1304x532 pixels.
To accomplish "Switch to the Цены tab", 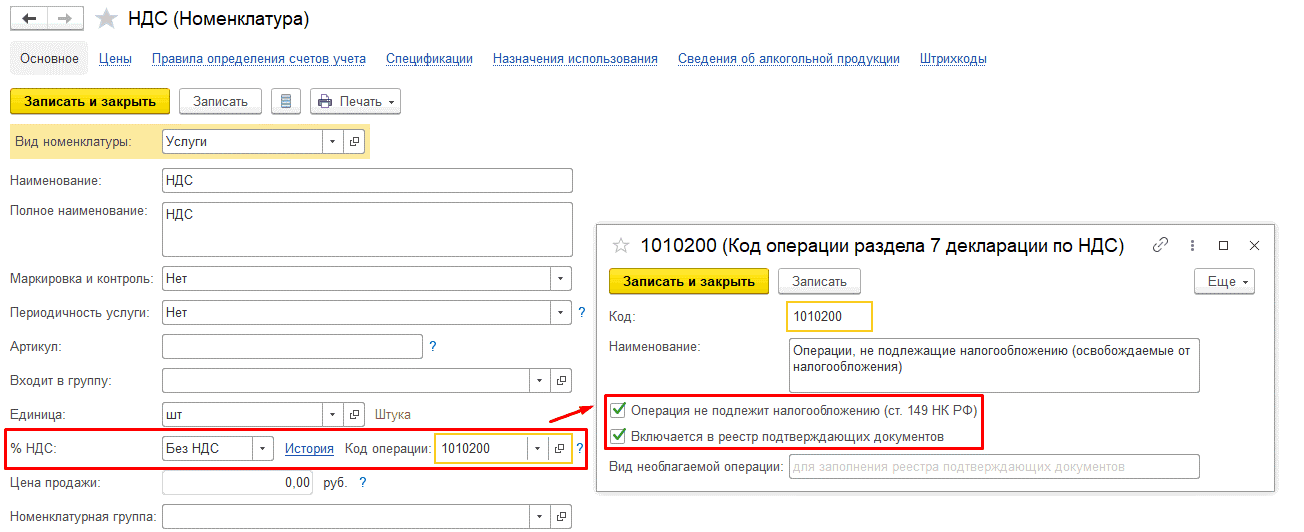I will [x=115, y=59].
